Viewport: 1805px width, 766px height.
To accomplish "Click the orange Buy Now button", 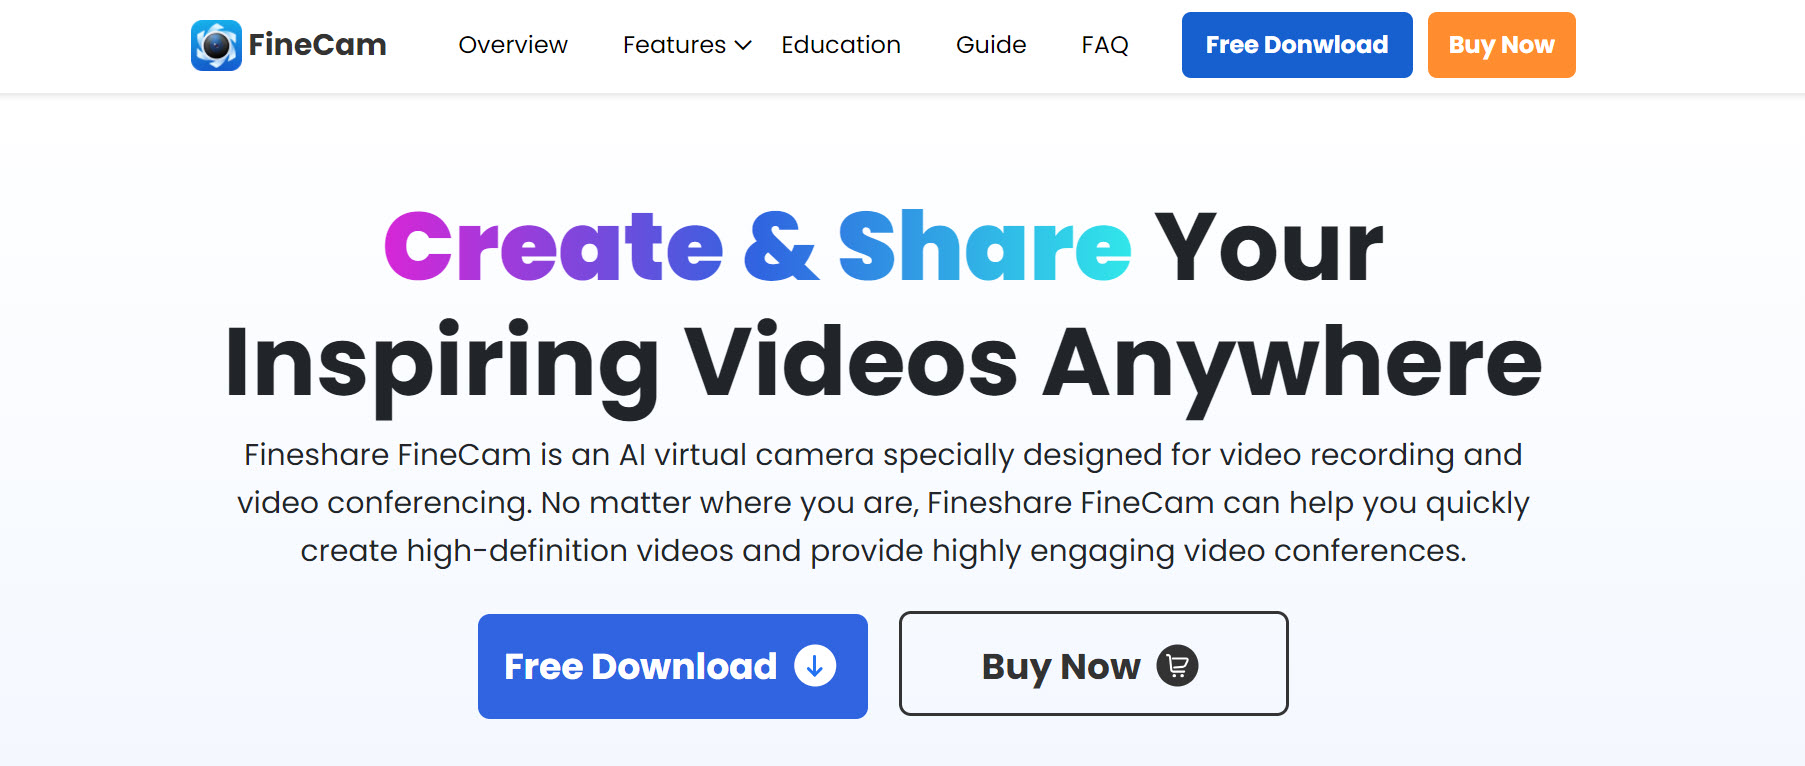I will pos(1501,45).
